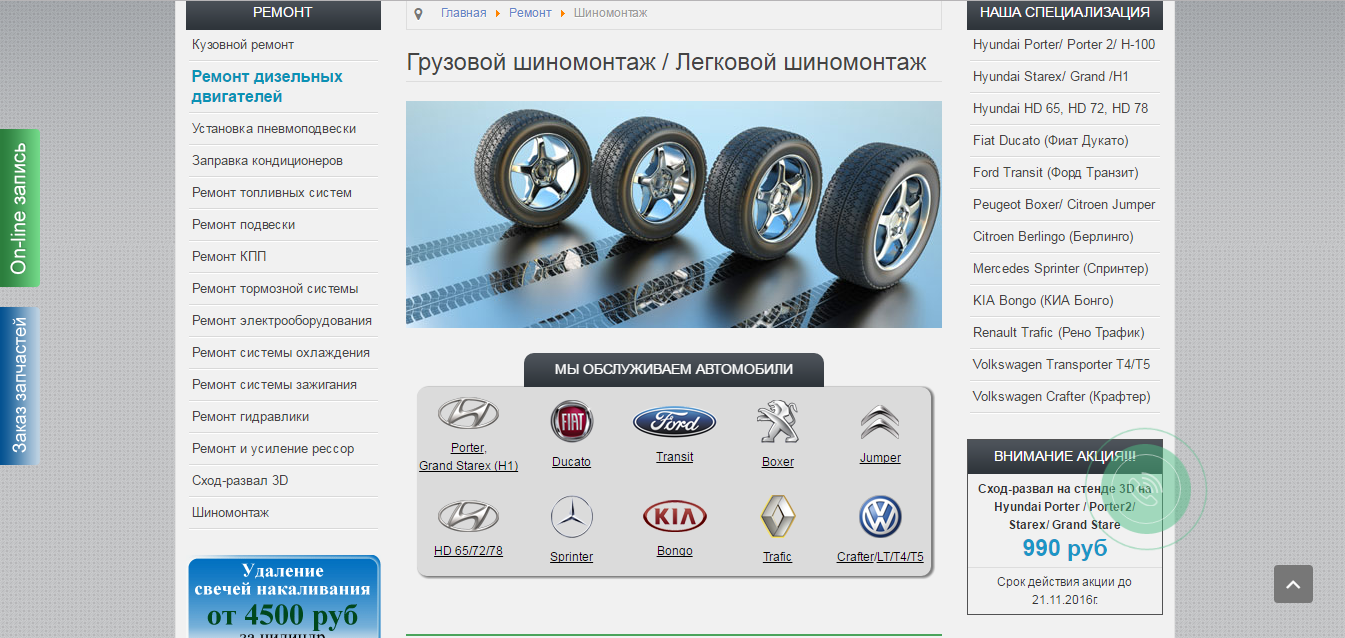Open Fiat Ducato (Фиат Дукато) specialization

[x=1064, y=141]
